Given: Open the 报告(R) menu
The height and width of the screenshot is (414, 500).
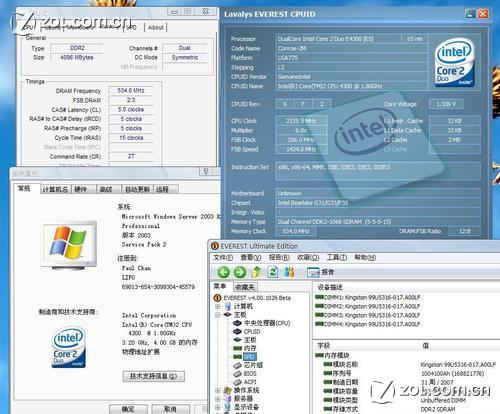Looking at the screenshot, I should [x=279, y=257].
